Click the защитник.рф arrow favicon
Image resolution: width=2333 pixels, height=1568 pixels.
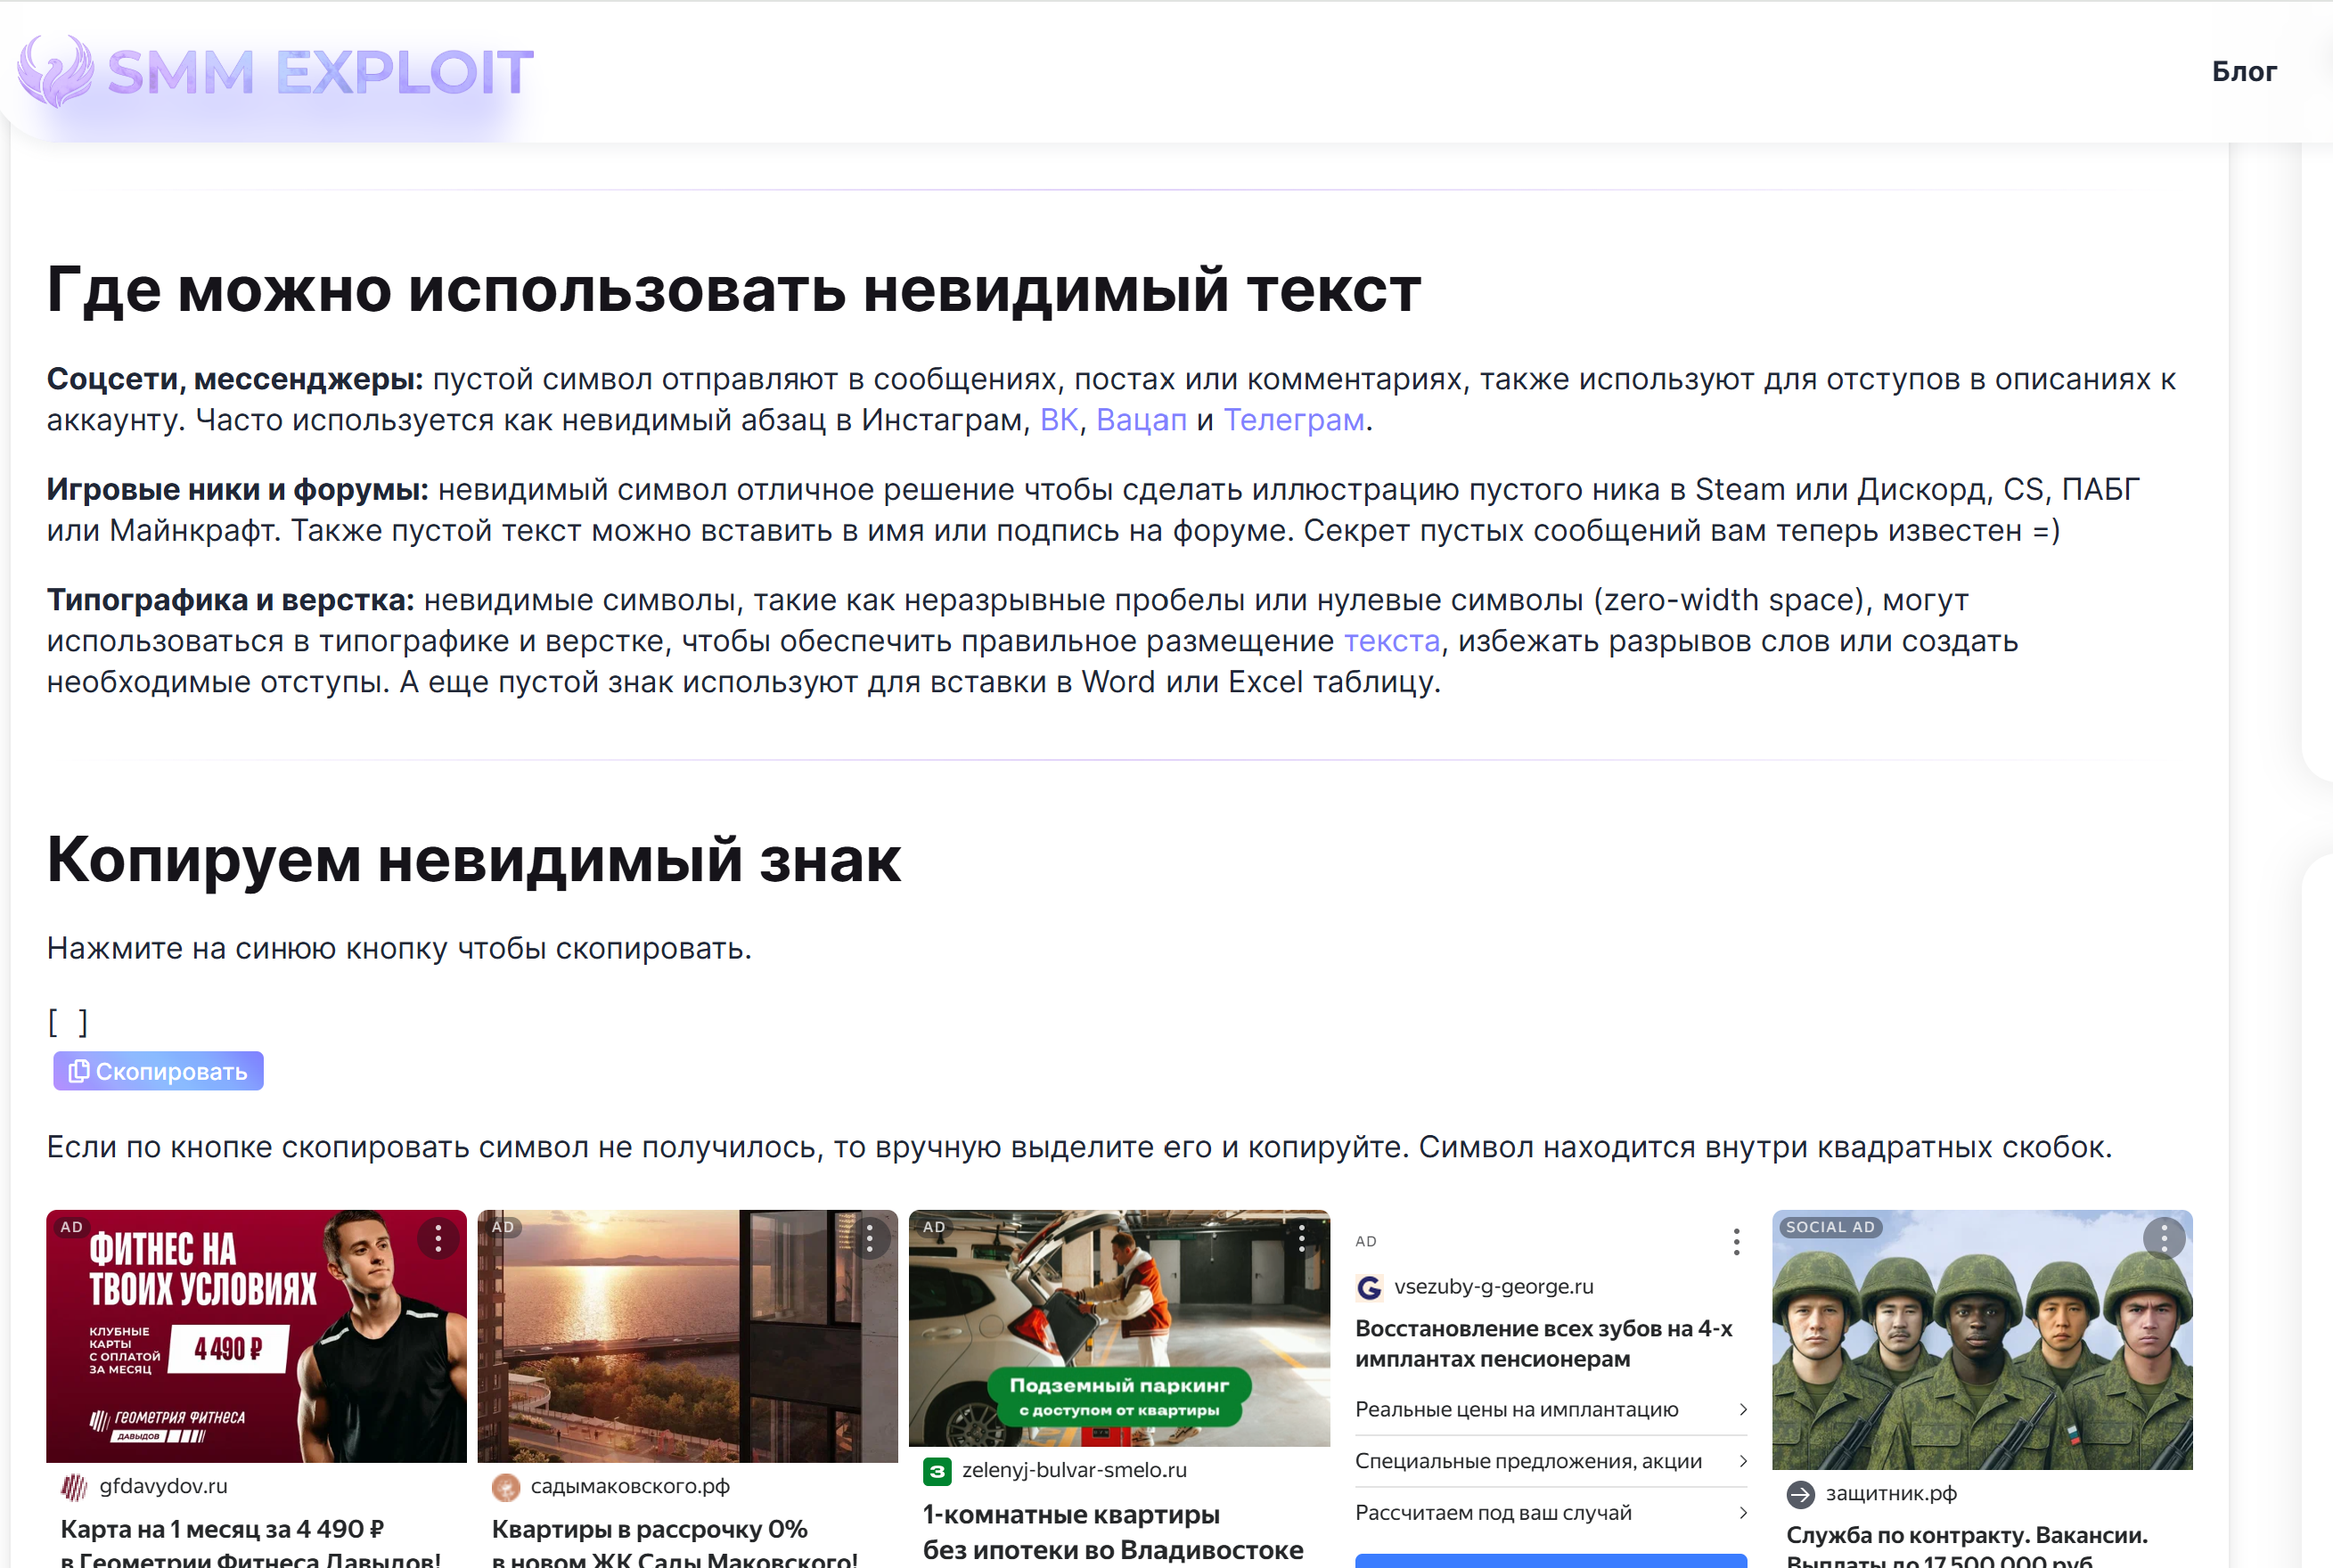pyautogui.click(x=1800, y=1495)
